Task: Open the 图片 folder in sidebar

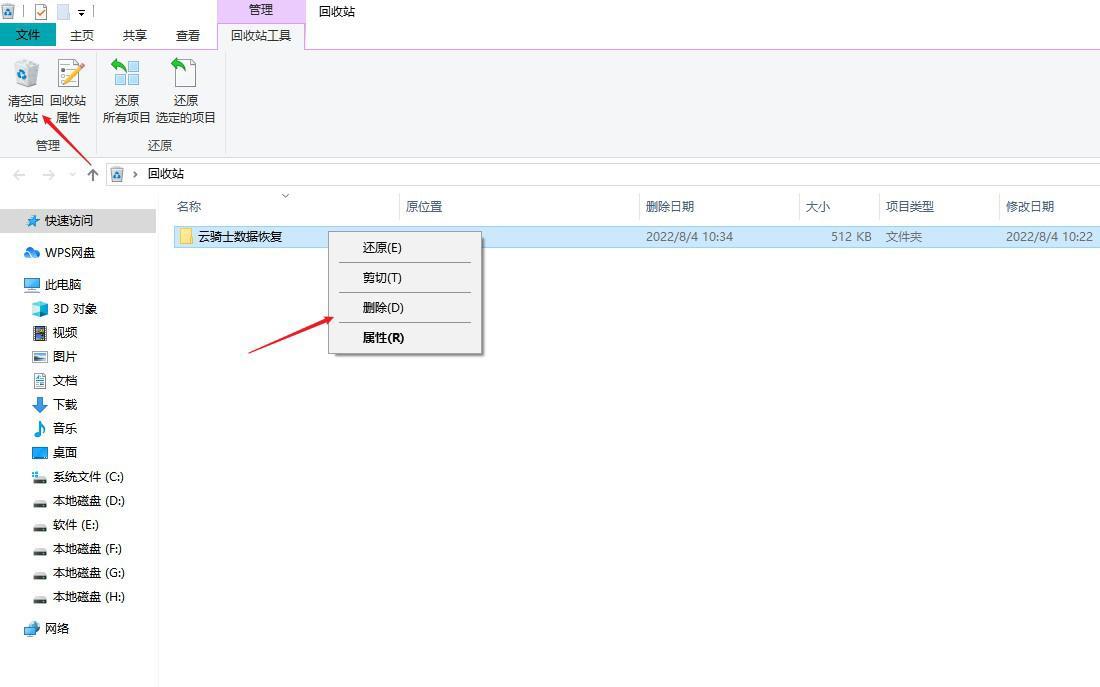Action: pyautogui.click(x=65, y=356)
